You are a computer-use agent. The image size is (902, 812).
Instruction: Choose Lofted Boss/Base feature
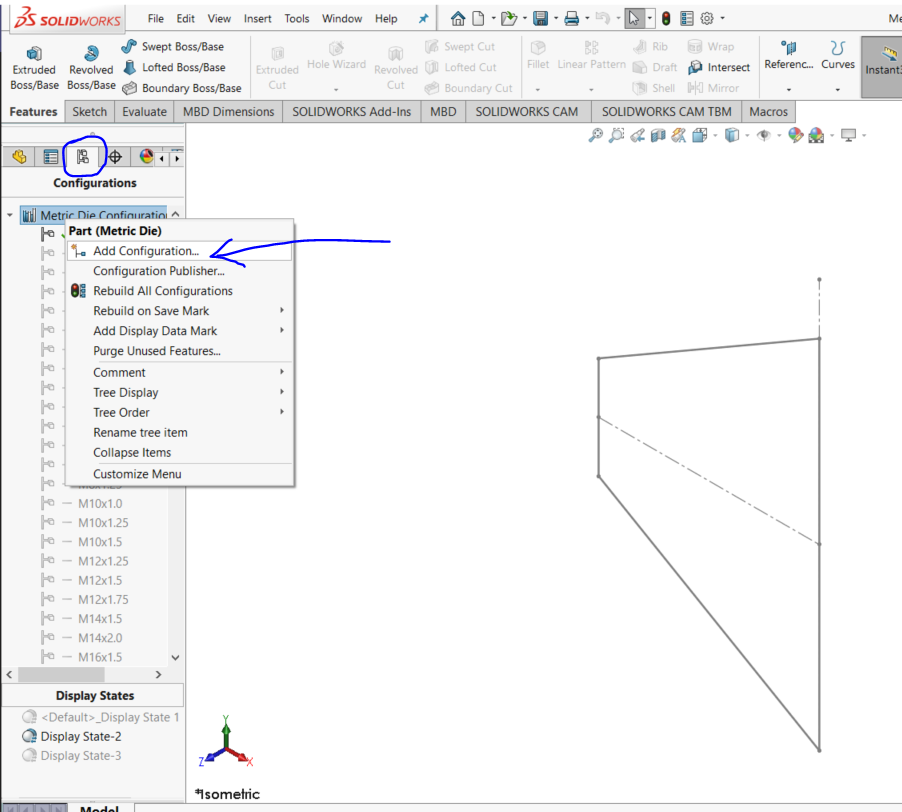point(174,67)
